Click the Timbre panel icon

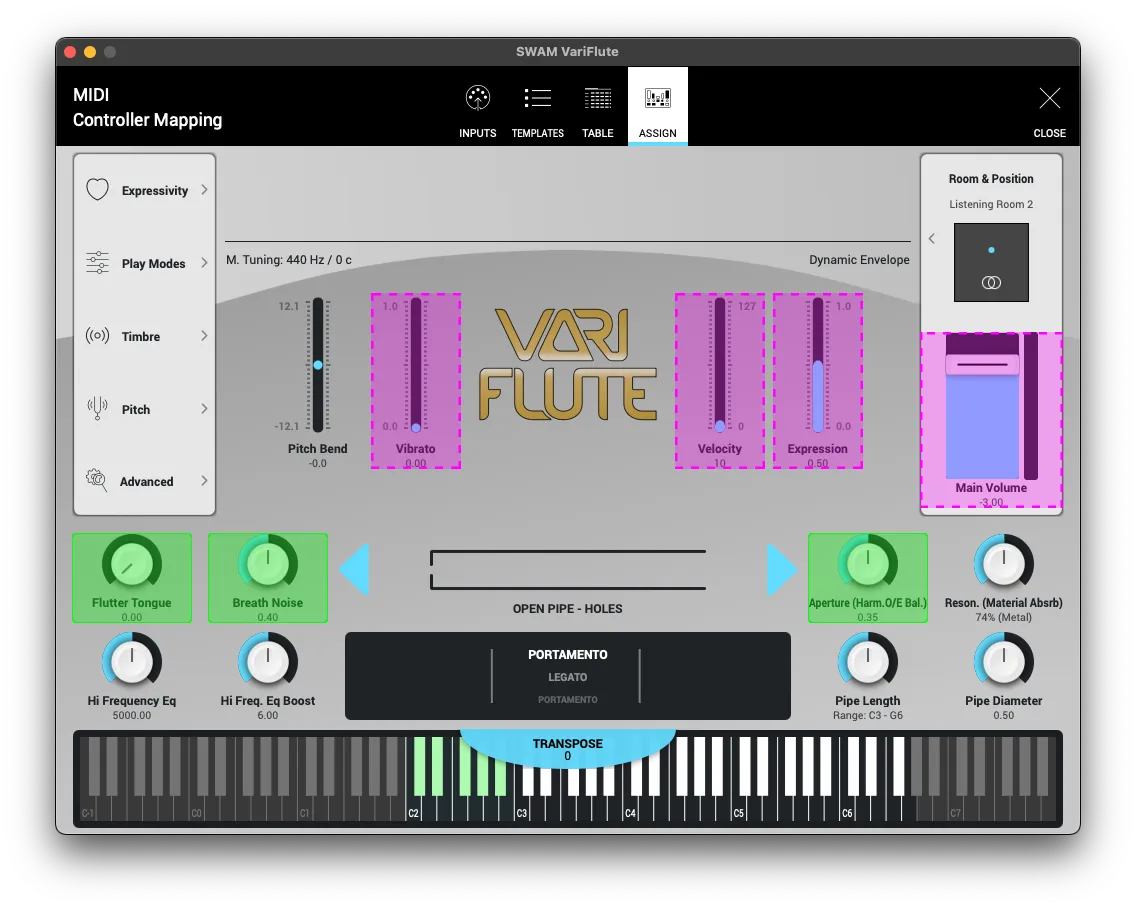97,335
